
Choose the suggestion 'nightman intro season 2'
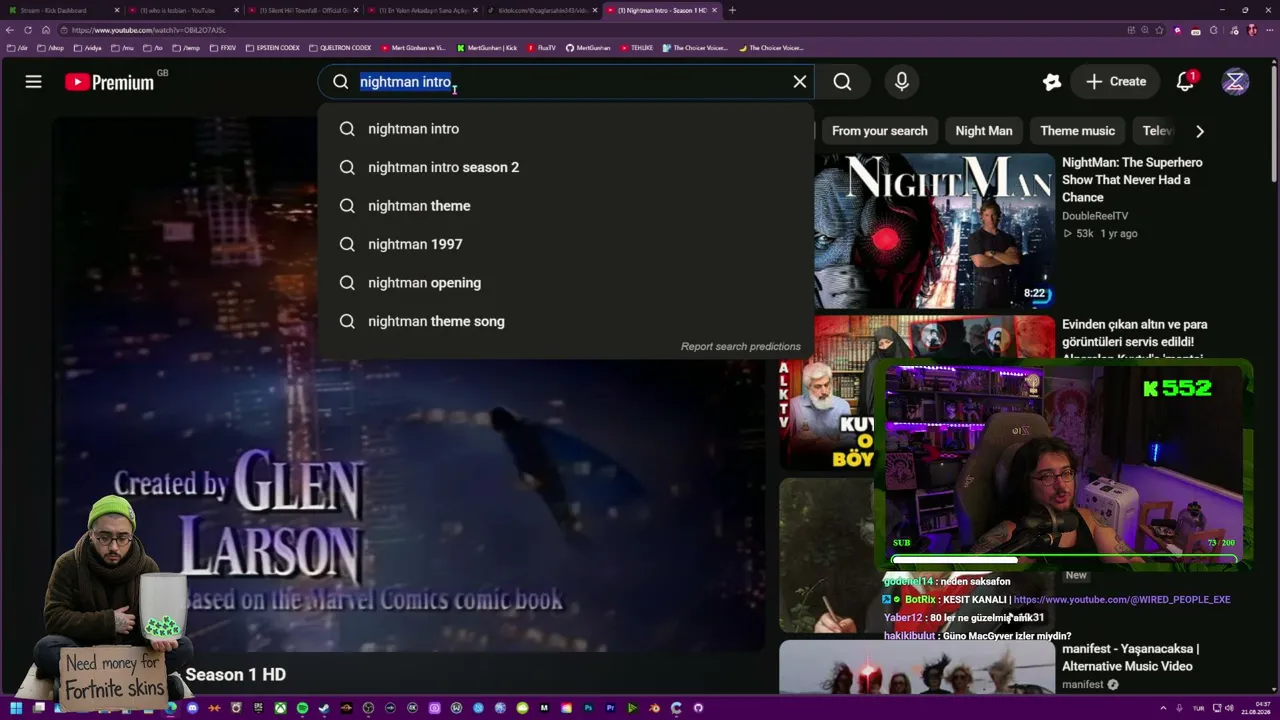(x=565, y=167)
